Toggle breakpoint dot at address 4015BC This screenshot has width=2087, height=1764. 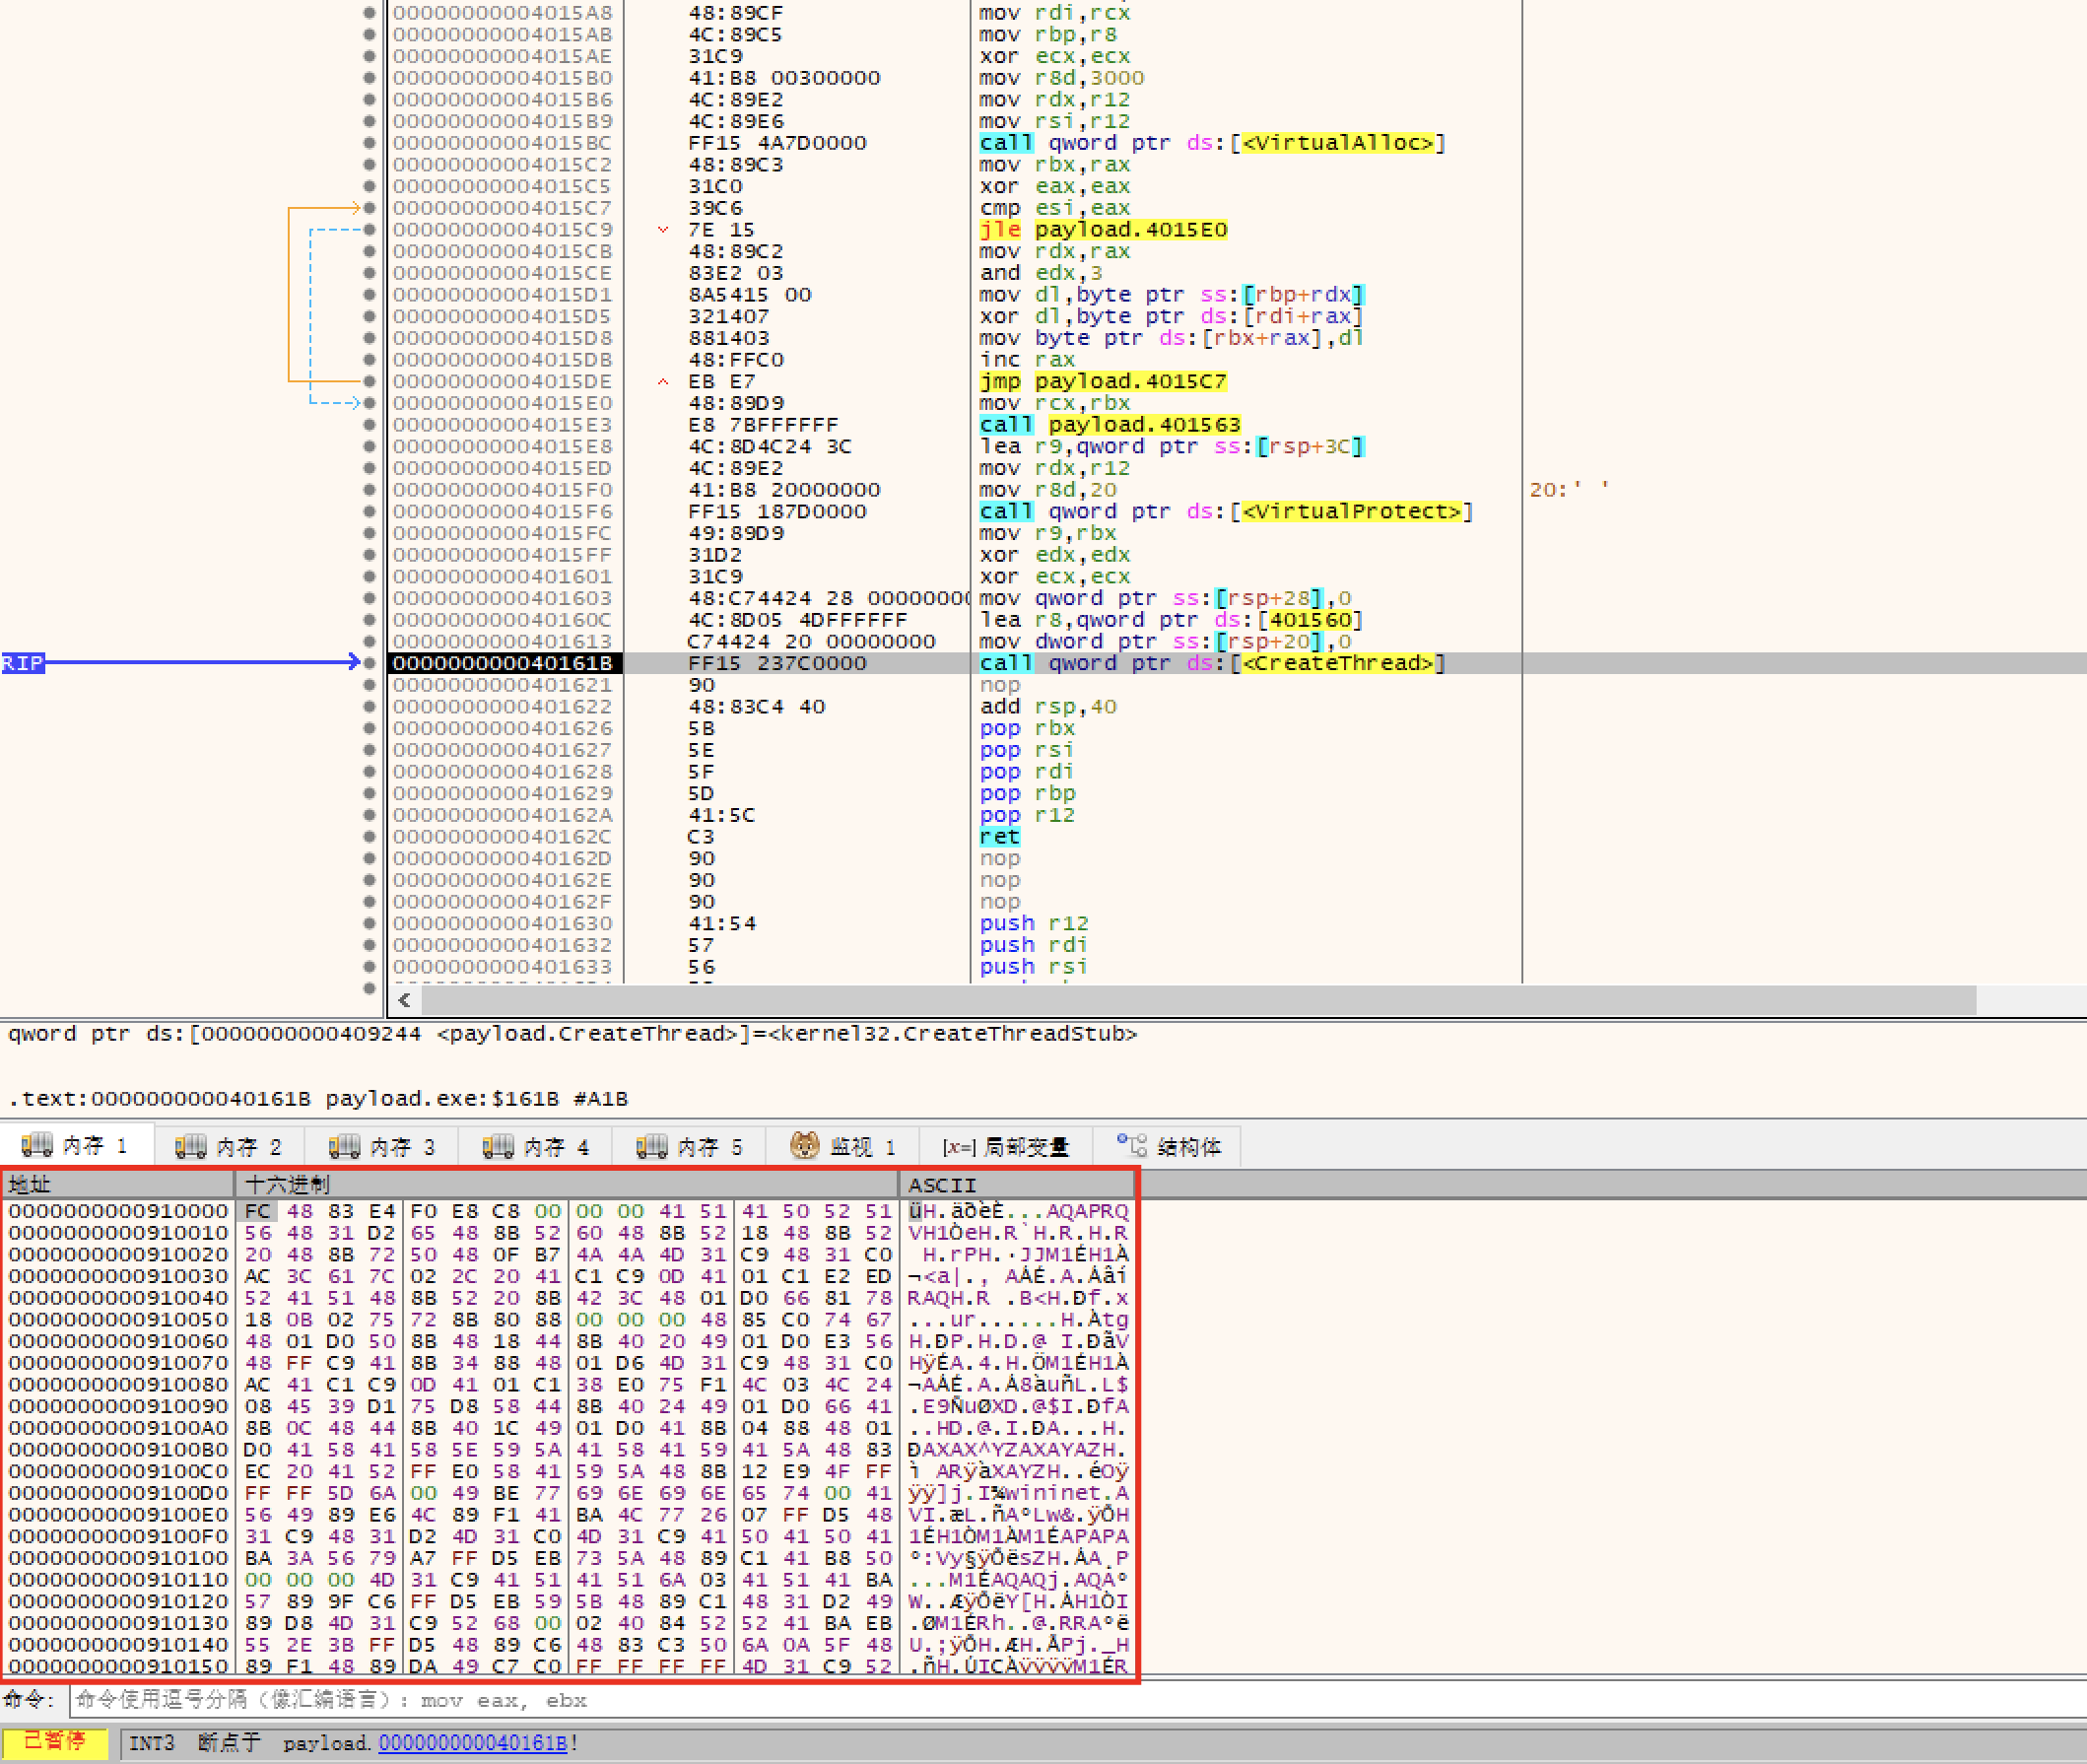point(370,143)
